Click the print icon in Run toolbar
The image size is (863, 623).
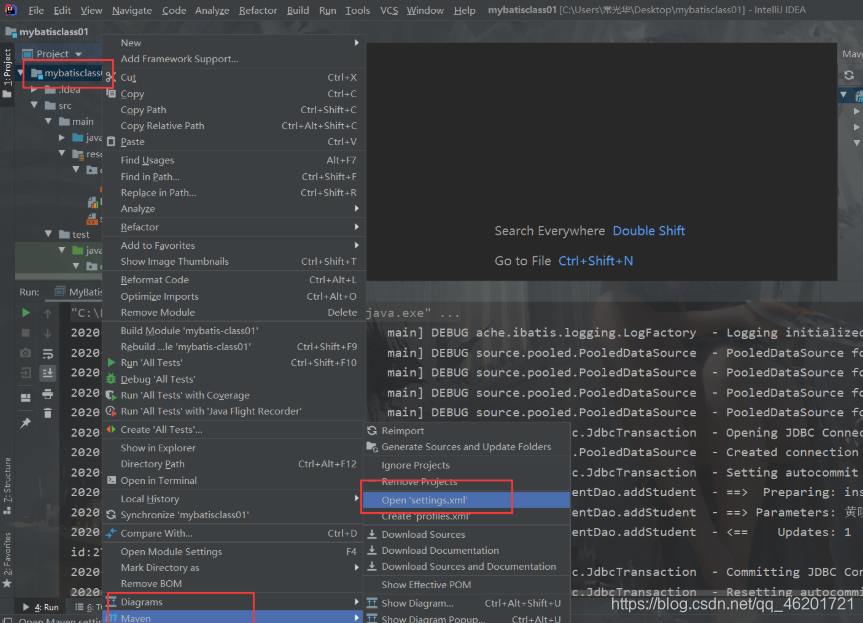coord(48,394)
